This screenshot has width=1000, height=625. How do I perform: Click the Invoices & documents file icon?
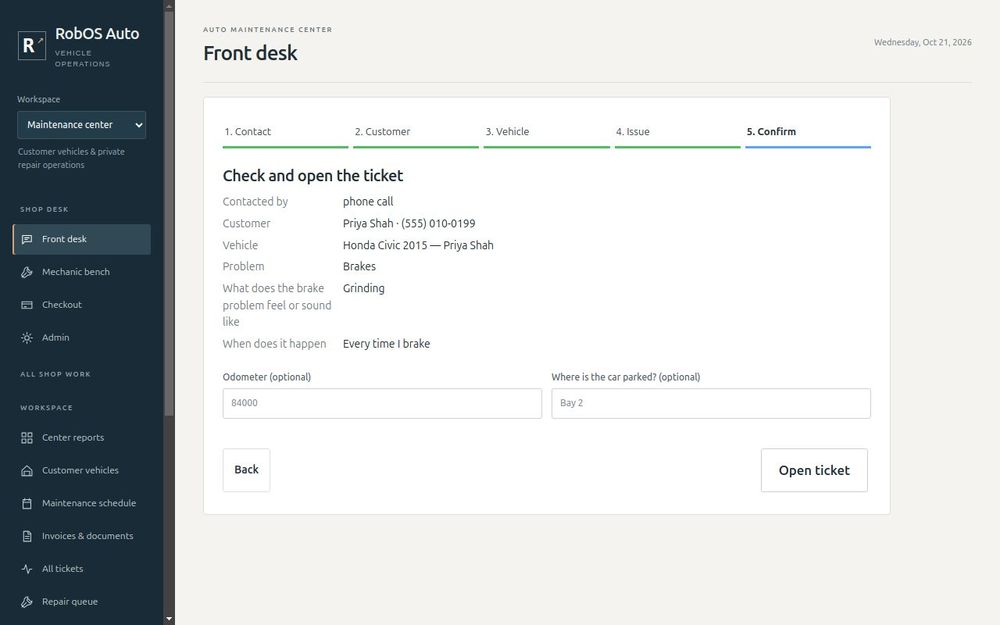click(x=27, y=536)
